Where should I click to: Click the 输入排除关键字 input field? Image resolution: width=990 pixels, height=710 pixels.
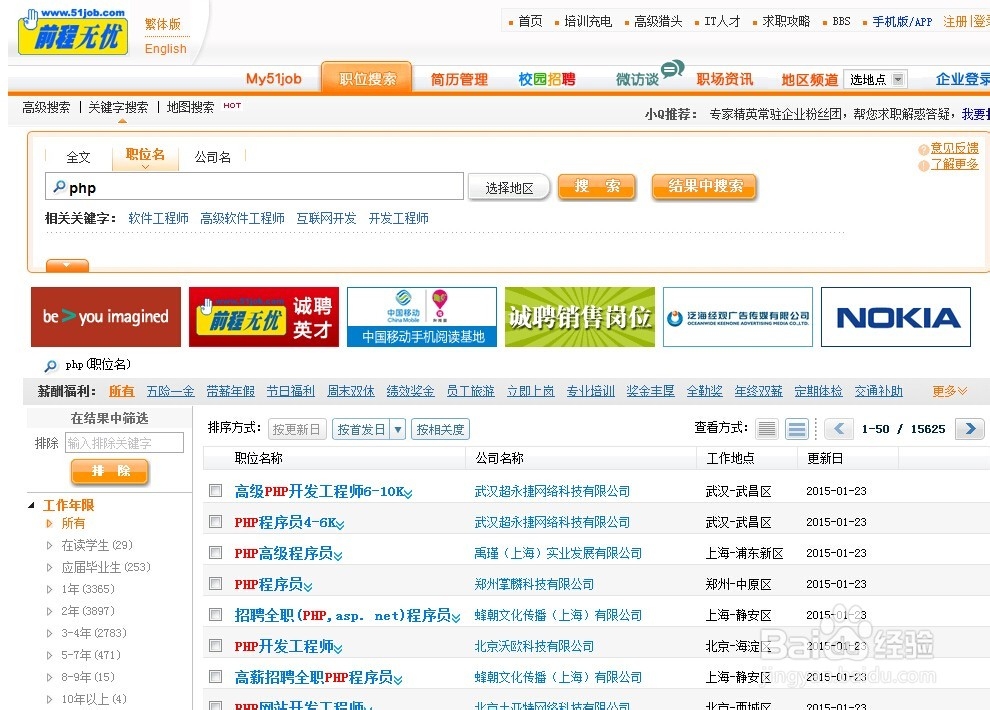124,442
